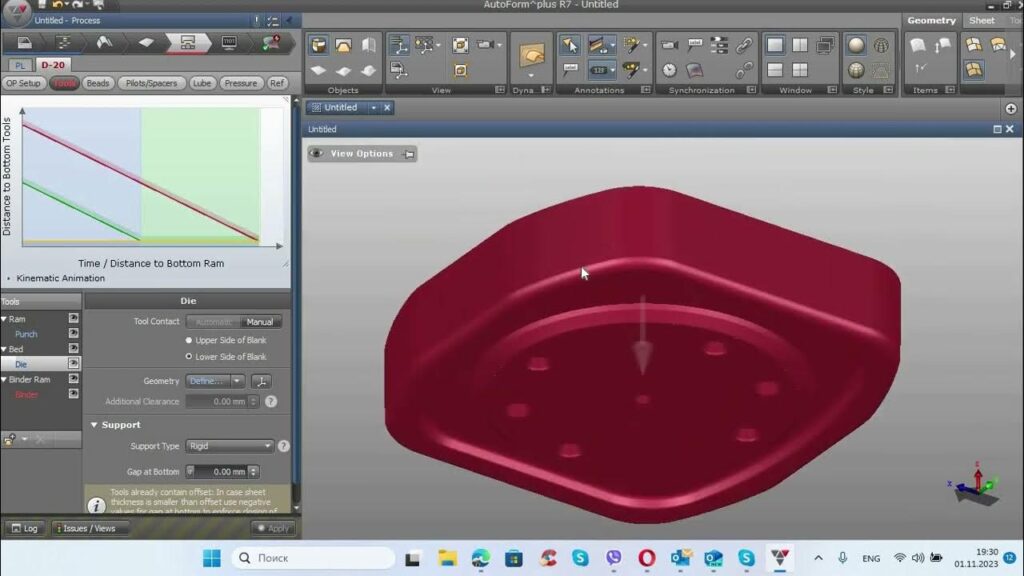
Task: Open AutoForm from the Windows taskbar
Action: (x=780, y=558)
